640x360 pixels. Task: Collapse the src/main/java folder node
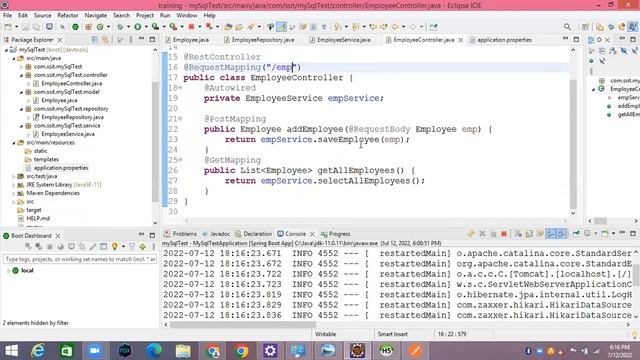pyautogui.click(x=14, y=58)
